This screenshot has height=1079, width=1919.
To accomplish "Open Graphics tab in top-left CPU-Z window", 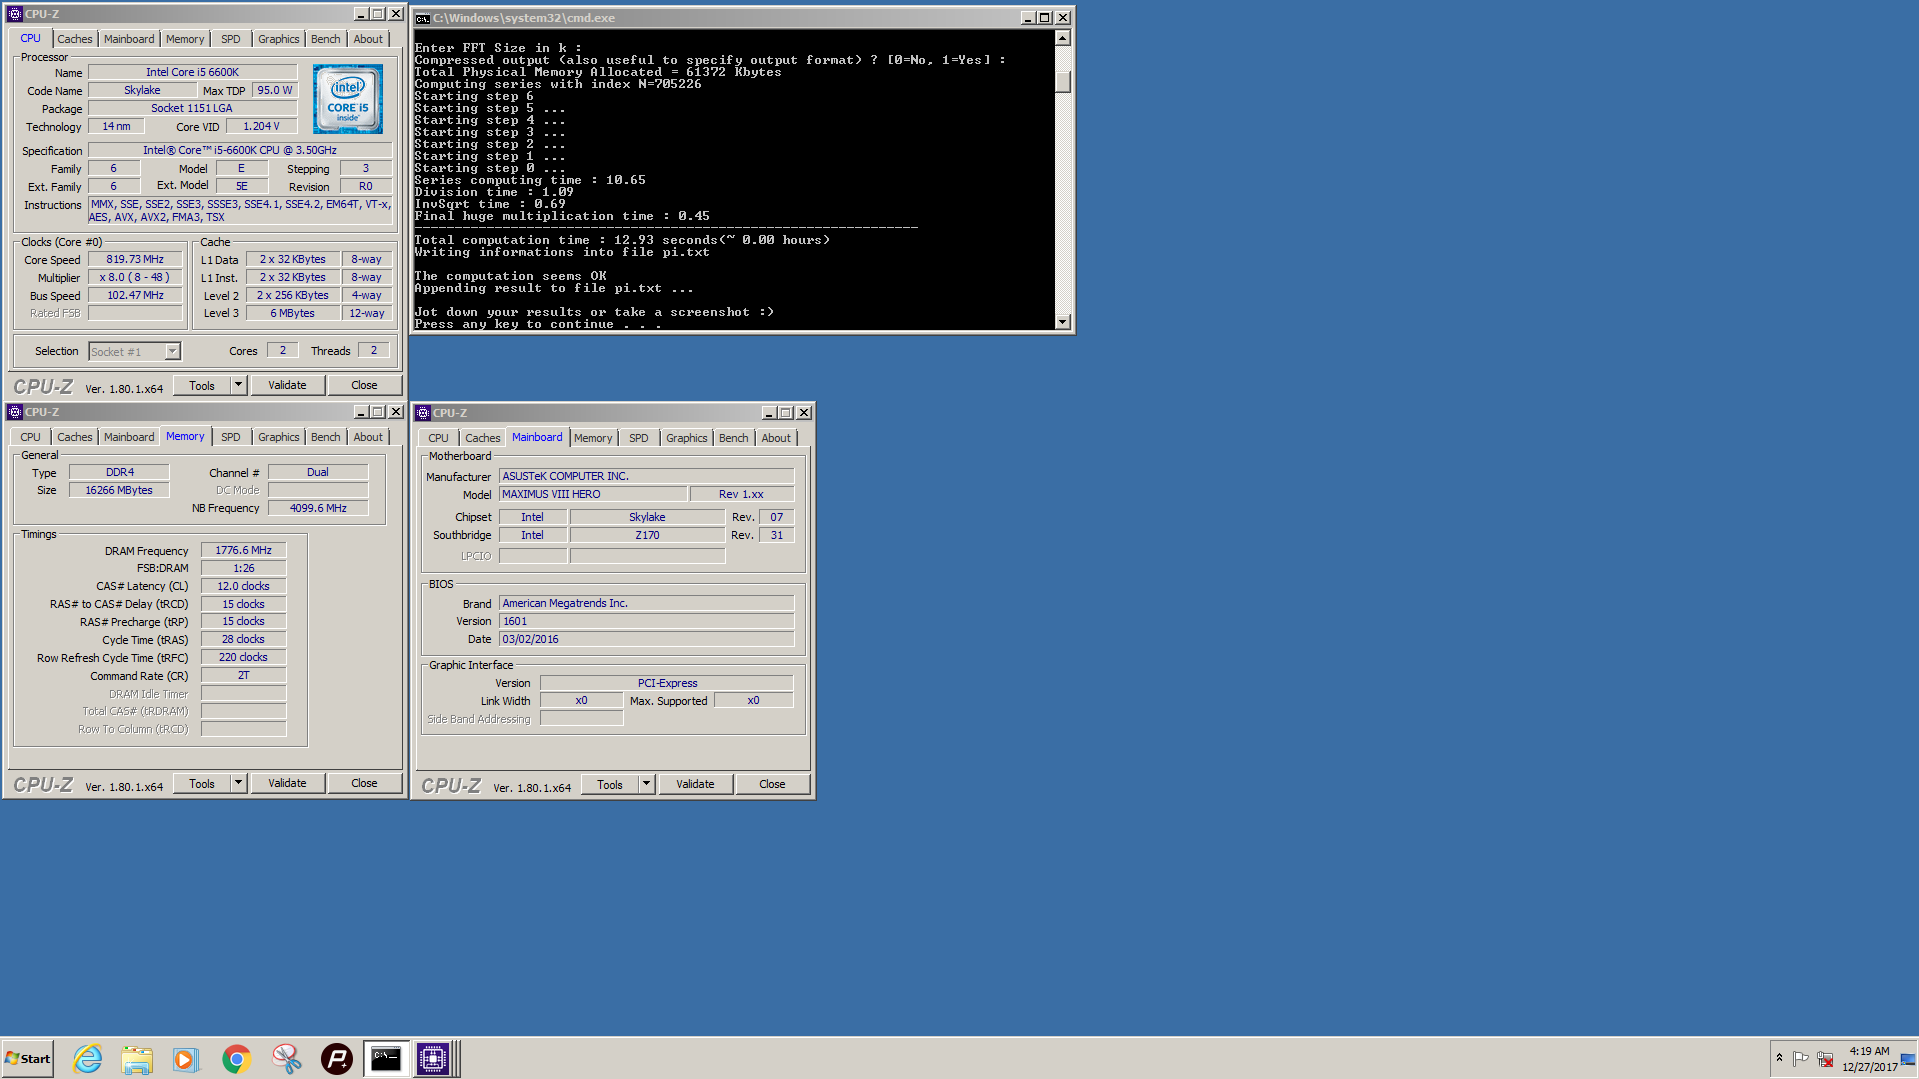I will [279, 39].
